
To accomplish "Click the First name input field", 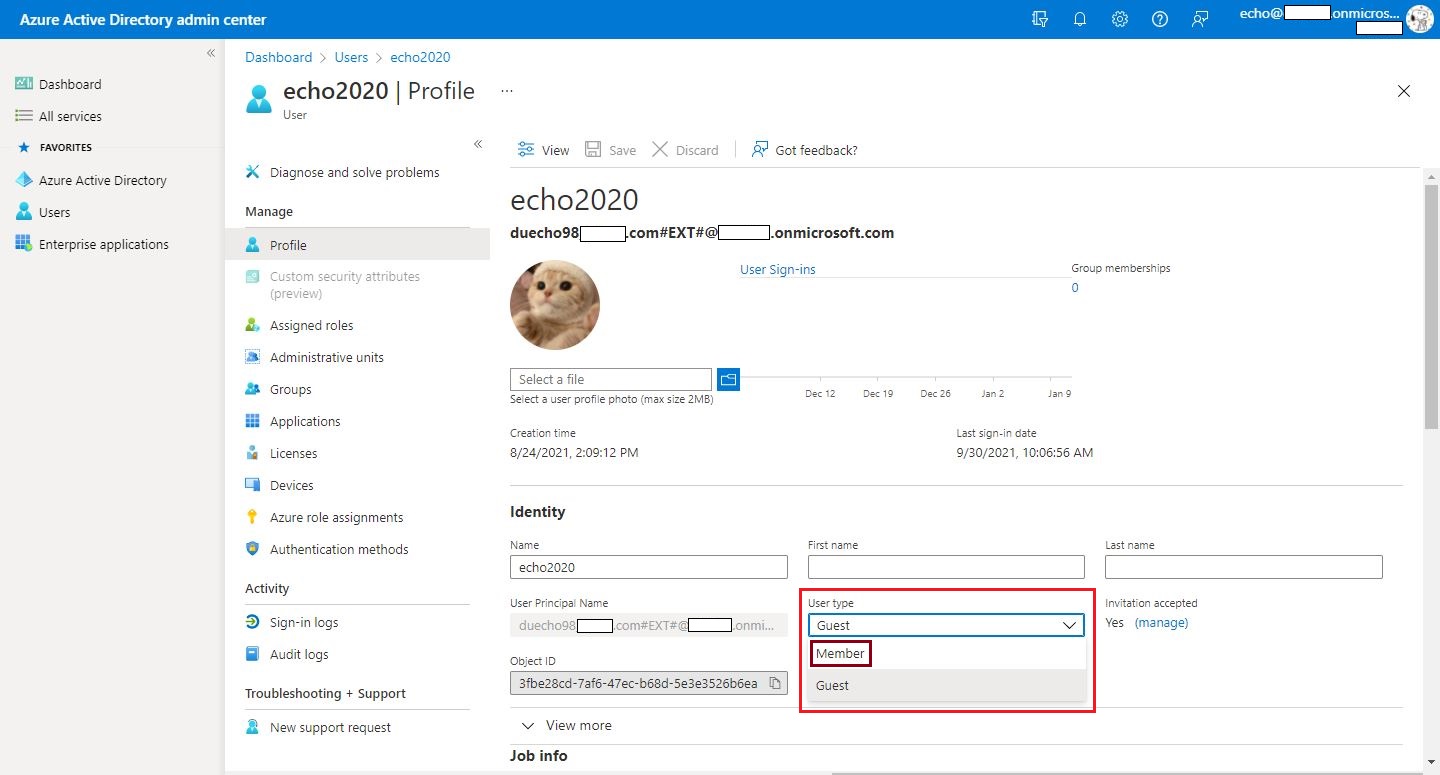I will click(x=946, y=567).
